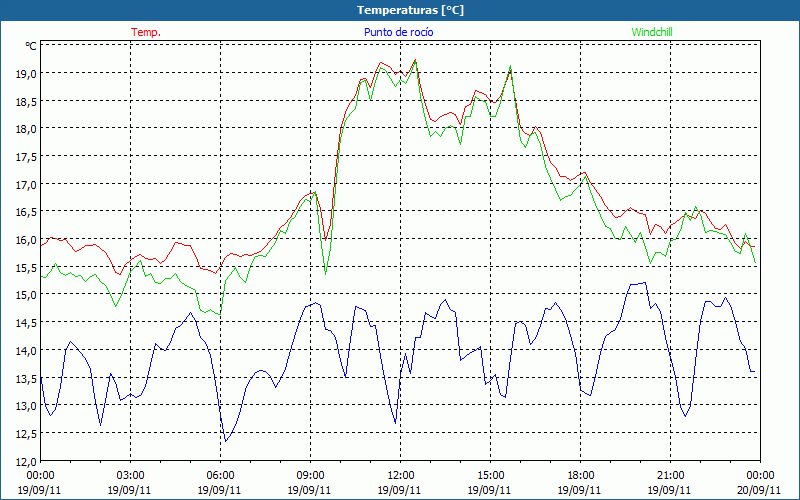Click the 21:00 time axis label
Viewport: 800px width, 500px height.
(670, 476)
